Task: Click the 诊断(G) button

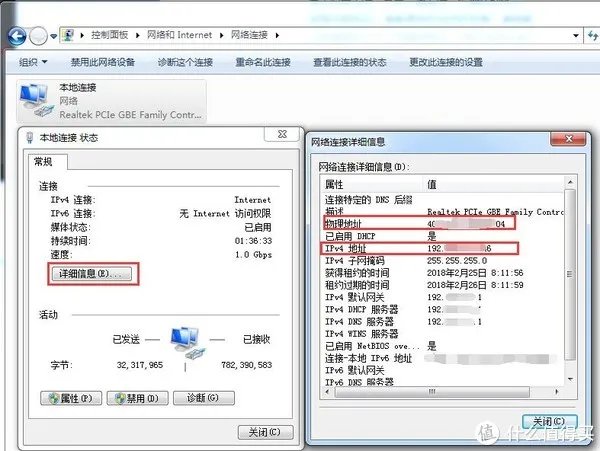Action: pos(204,398)
